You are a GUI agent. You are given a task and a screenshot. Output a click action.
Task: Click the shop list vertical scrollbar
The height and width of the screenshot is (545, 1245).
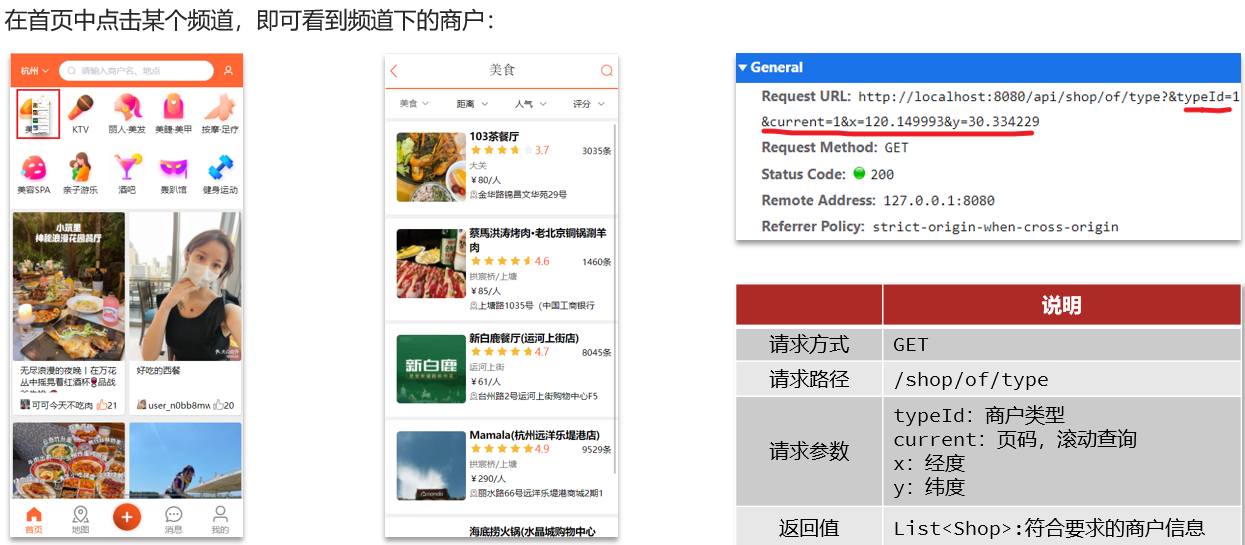[615, 300]
